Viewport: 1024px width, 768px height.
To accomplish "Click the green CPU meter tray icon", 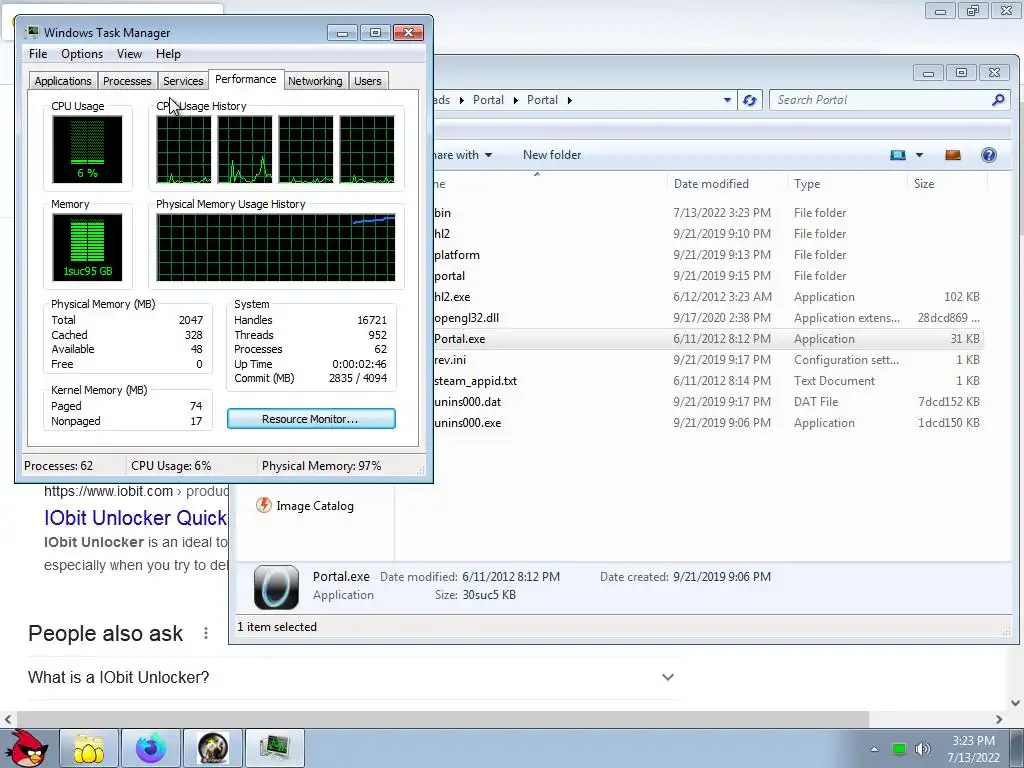I will tap(899, 749).
